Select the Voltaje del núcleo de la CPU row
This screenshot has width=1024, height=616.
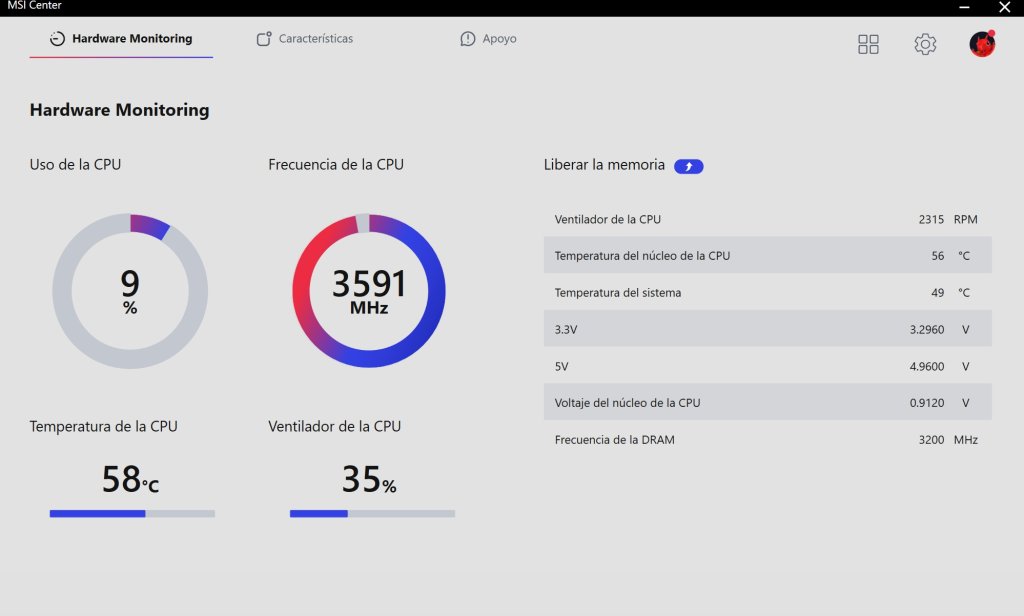767,402
